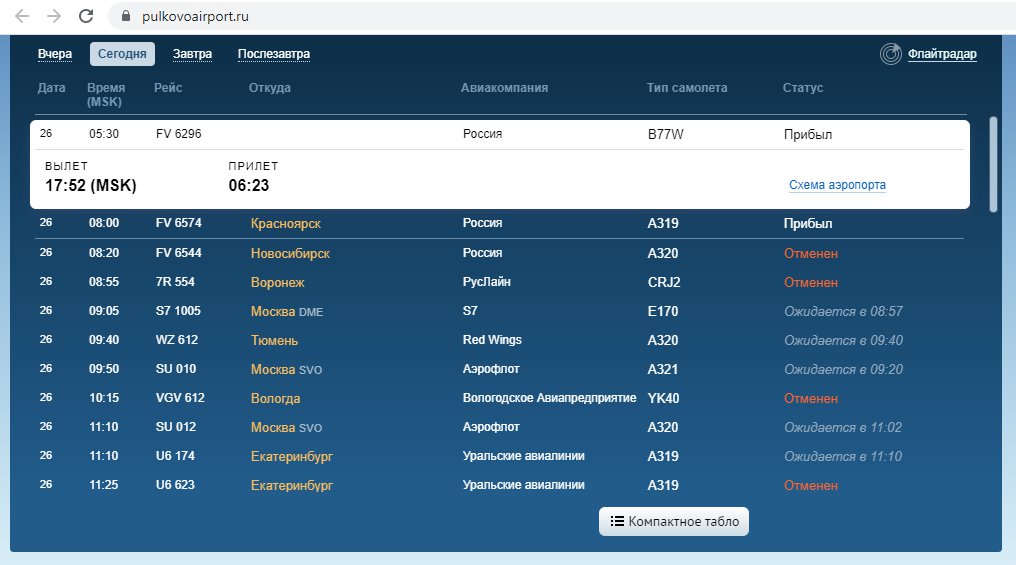
Task: Click the aircraft type B77W
Action: [x=665, y=134]
